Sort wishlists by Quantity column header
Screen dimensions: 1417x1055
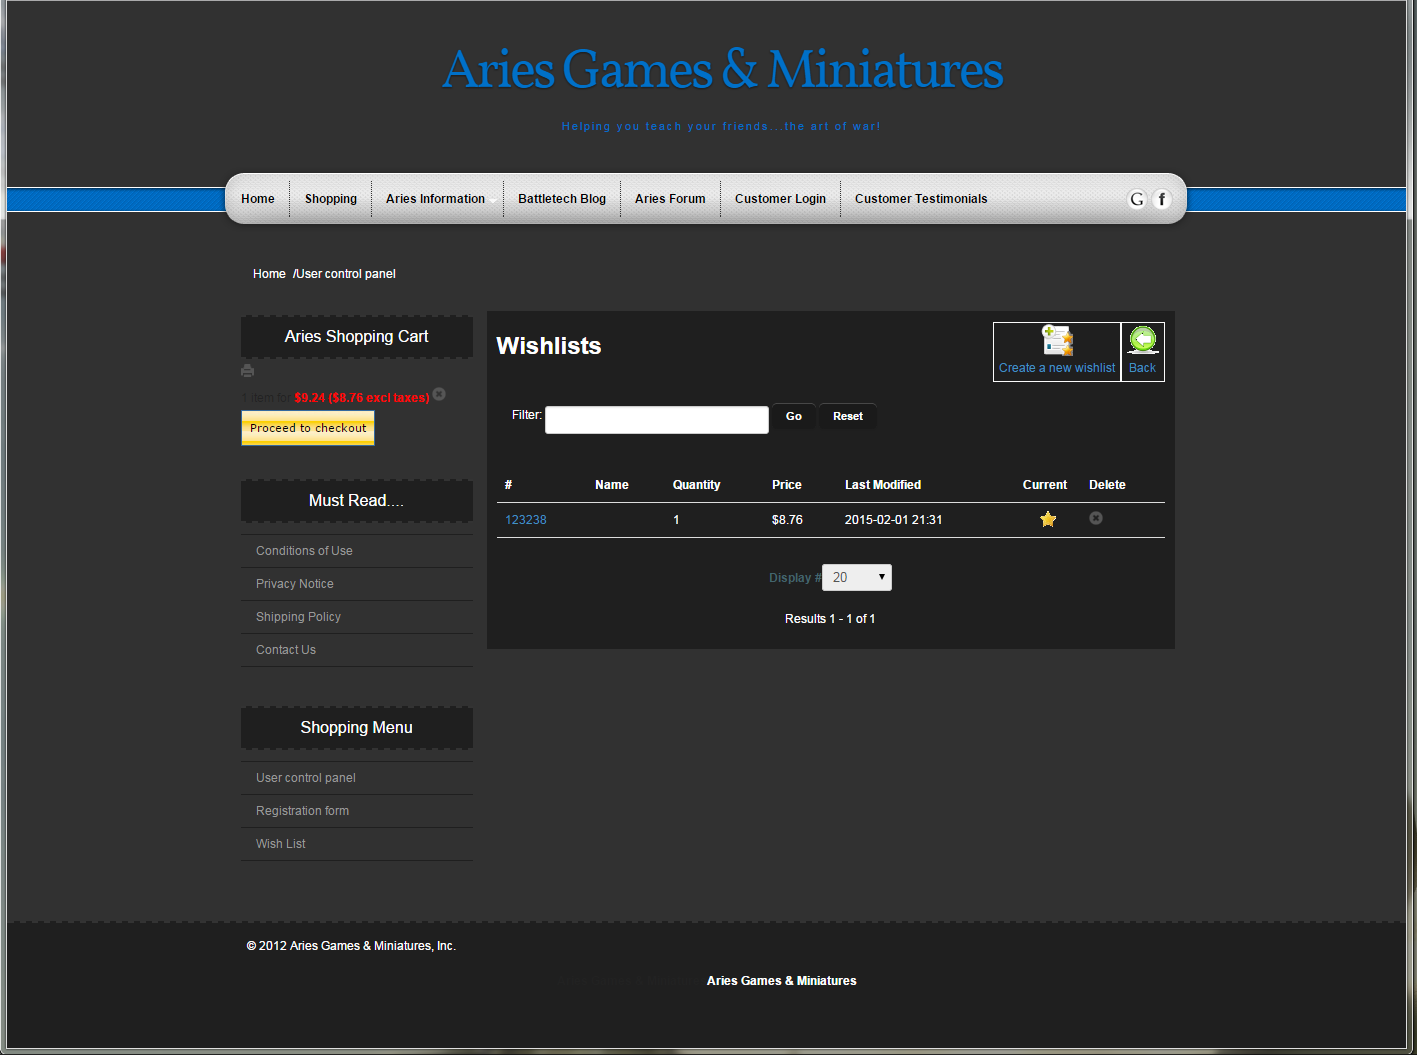coord(697,485)
